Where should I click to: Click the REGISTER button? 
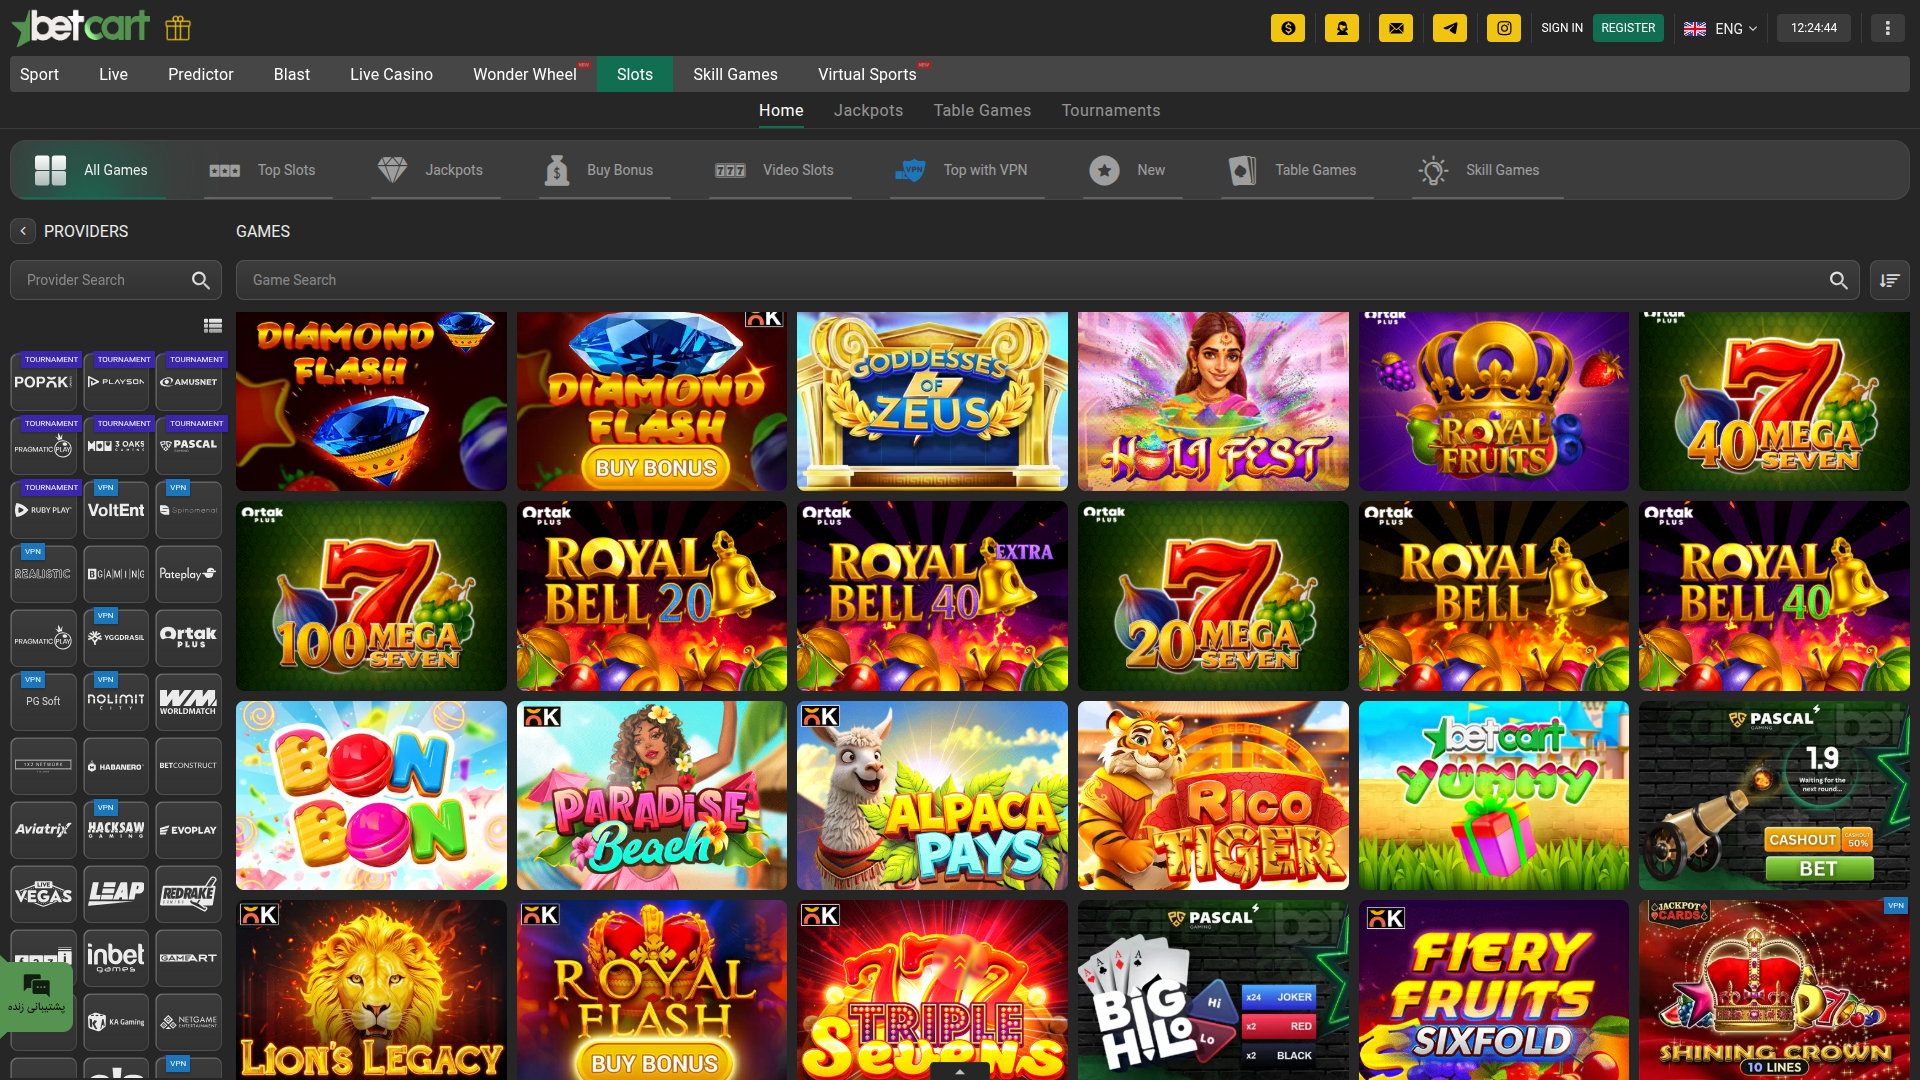[1628, 28]
